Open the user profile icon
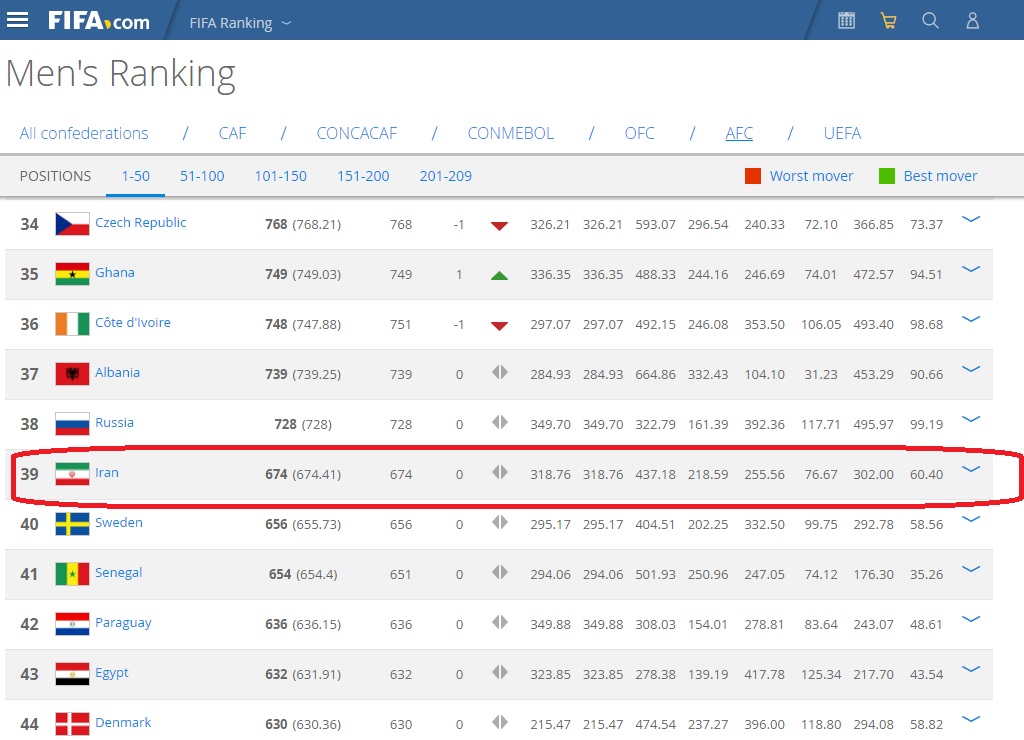The width and height of the screenshot is (1024, 740). click(972, 20)
